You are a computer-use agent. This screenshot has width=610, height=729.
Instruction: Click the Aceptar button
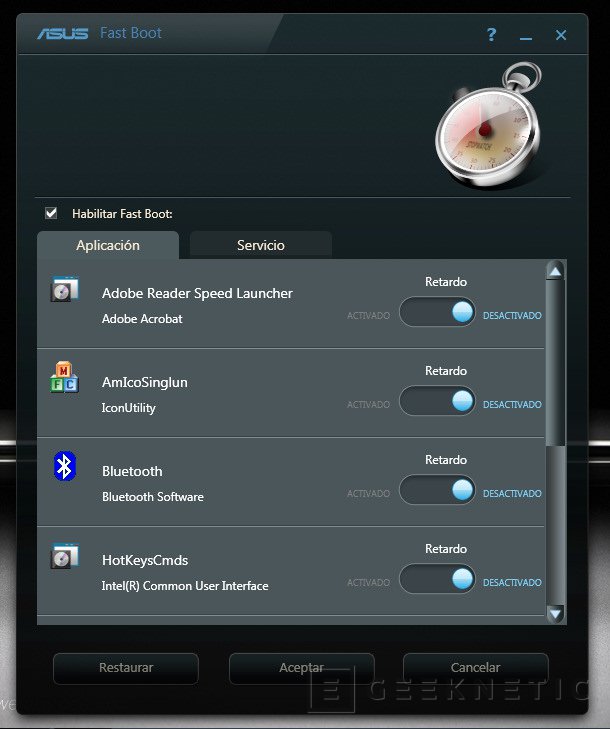[x=301, y=668]
